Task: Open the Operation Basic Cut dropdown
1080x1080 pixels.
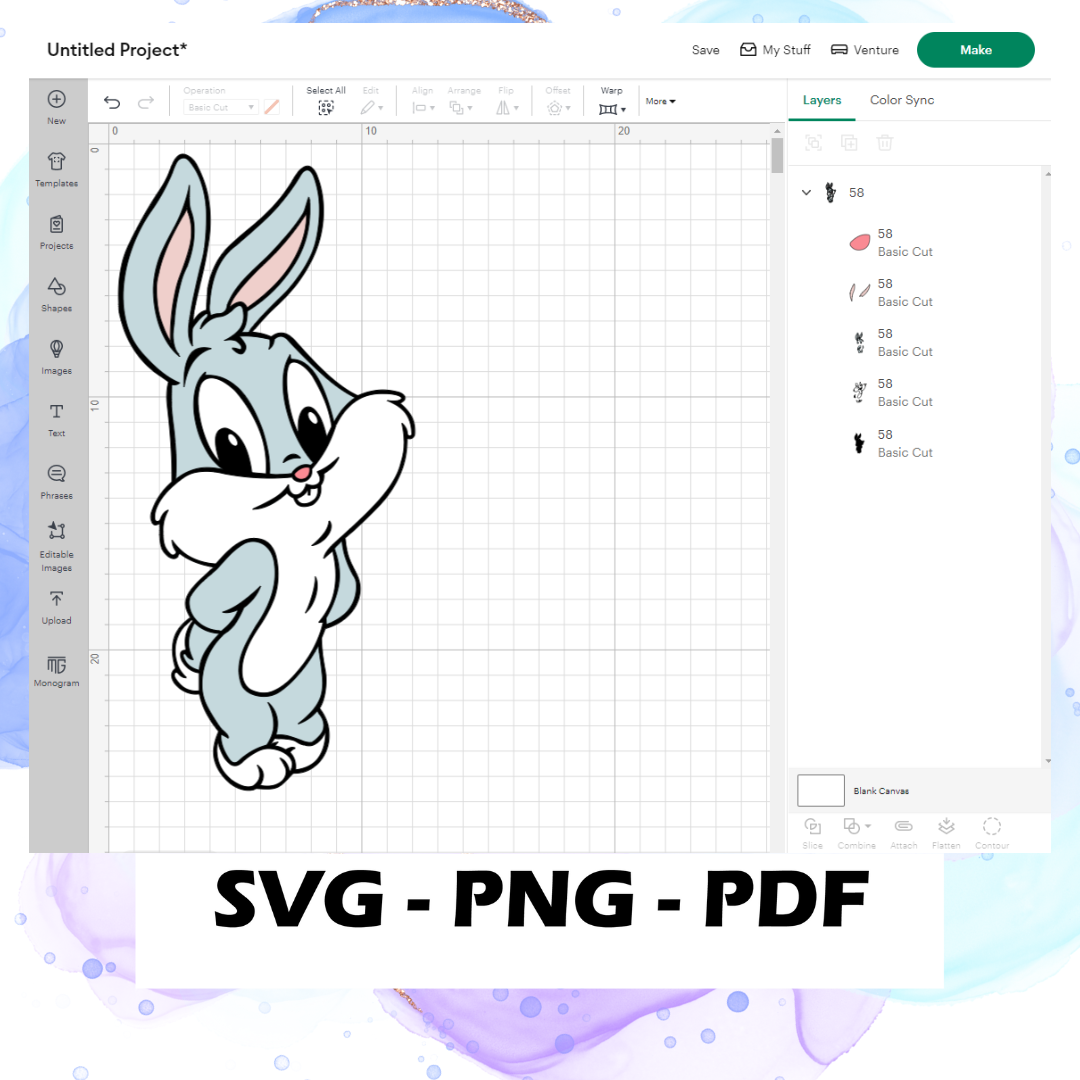Action: coord(221,107)
